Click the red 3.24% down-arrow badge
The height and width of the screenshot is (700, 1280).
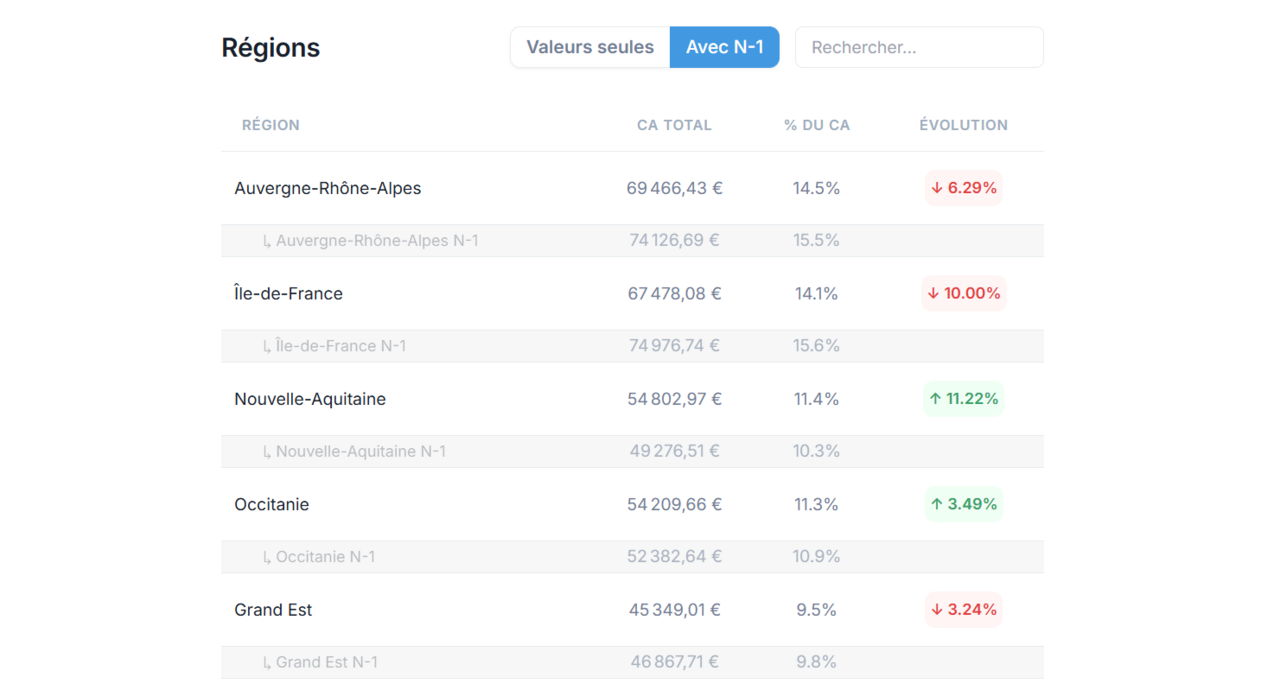click(963, 610)
